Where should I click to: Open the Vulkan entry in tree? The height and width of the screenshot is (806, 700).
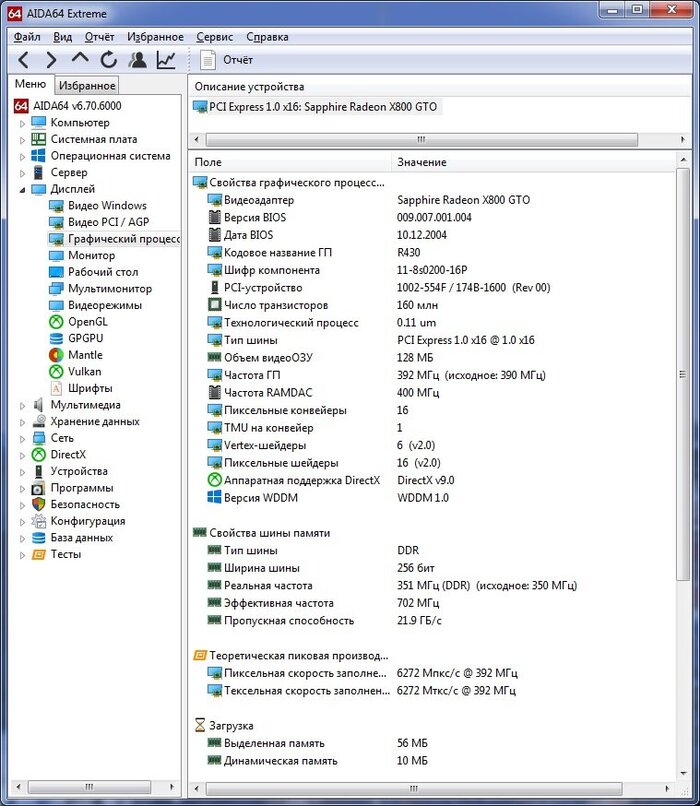pyautogui.click(x=84, y=371)
